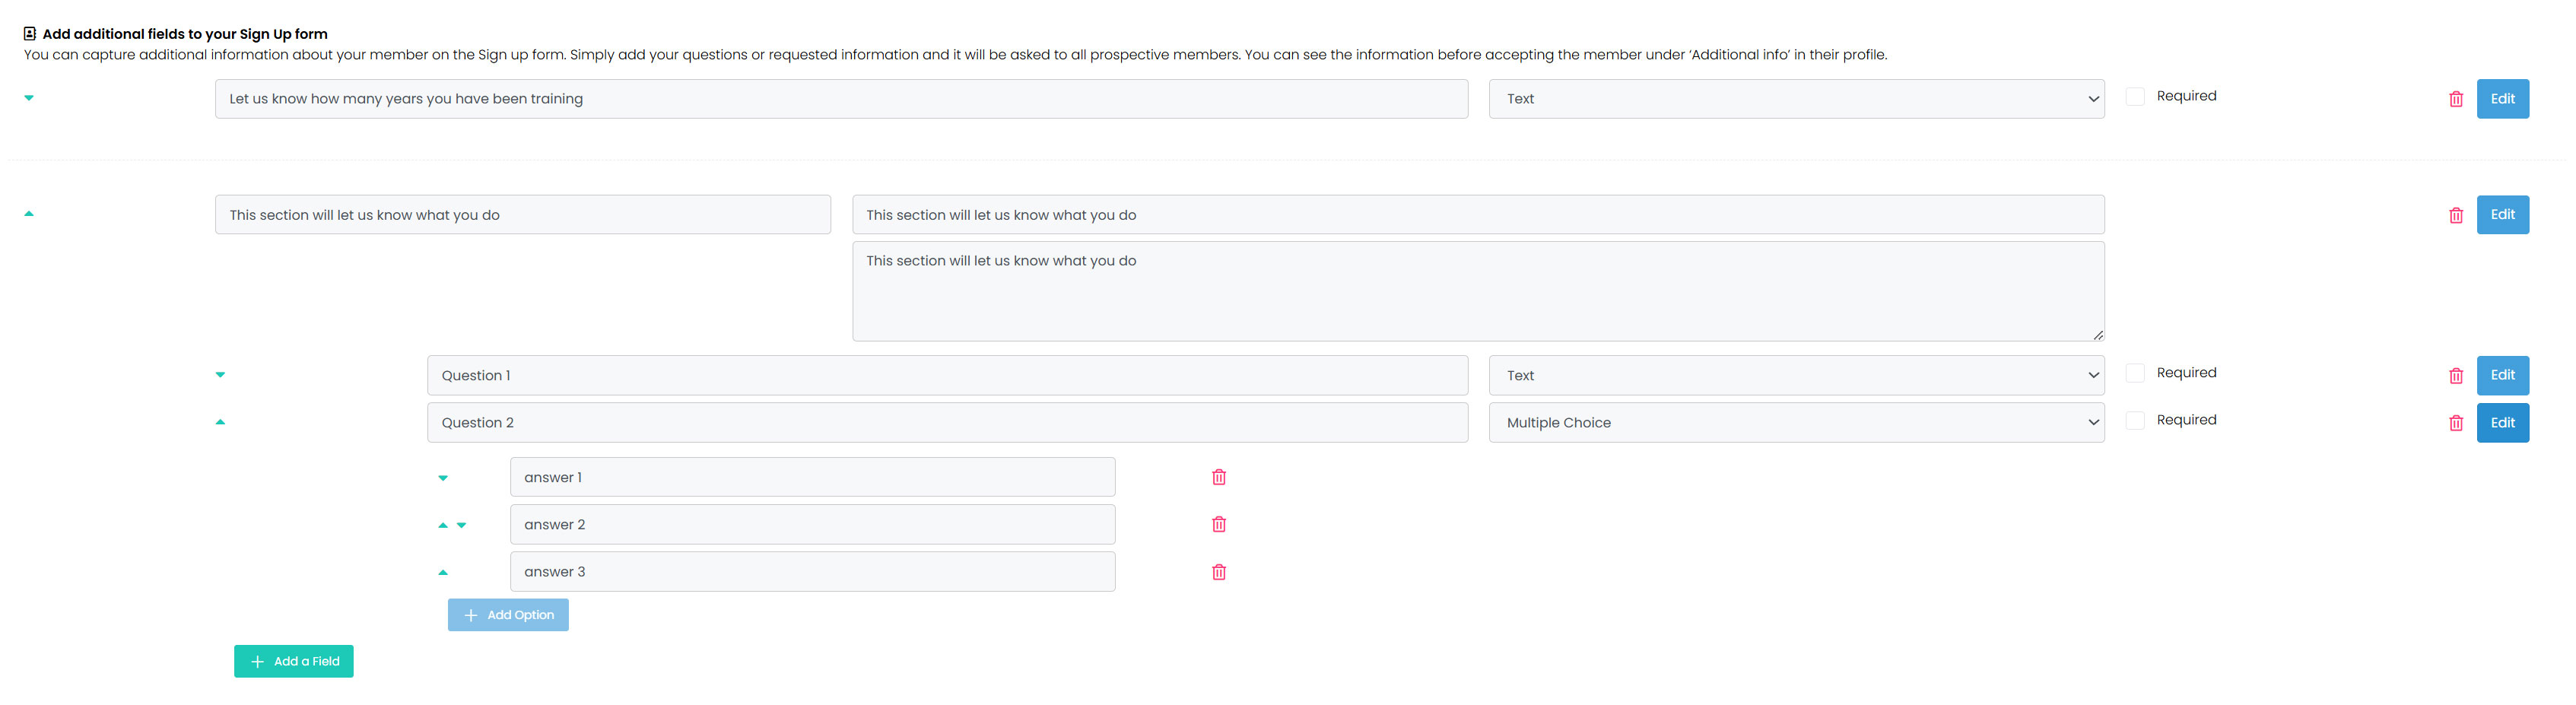
Task: Click the Required label beside Question 2
Action: 2186,420
